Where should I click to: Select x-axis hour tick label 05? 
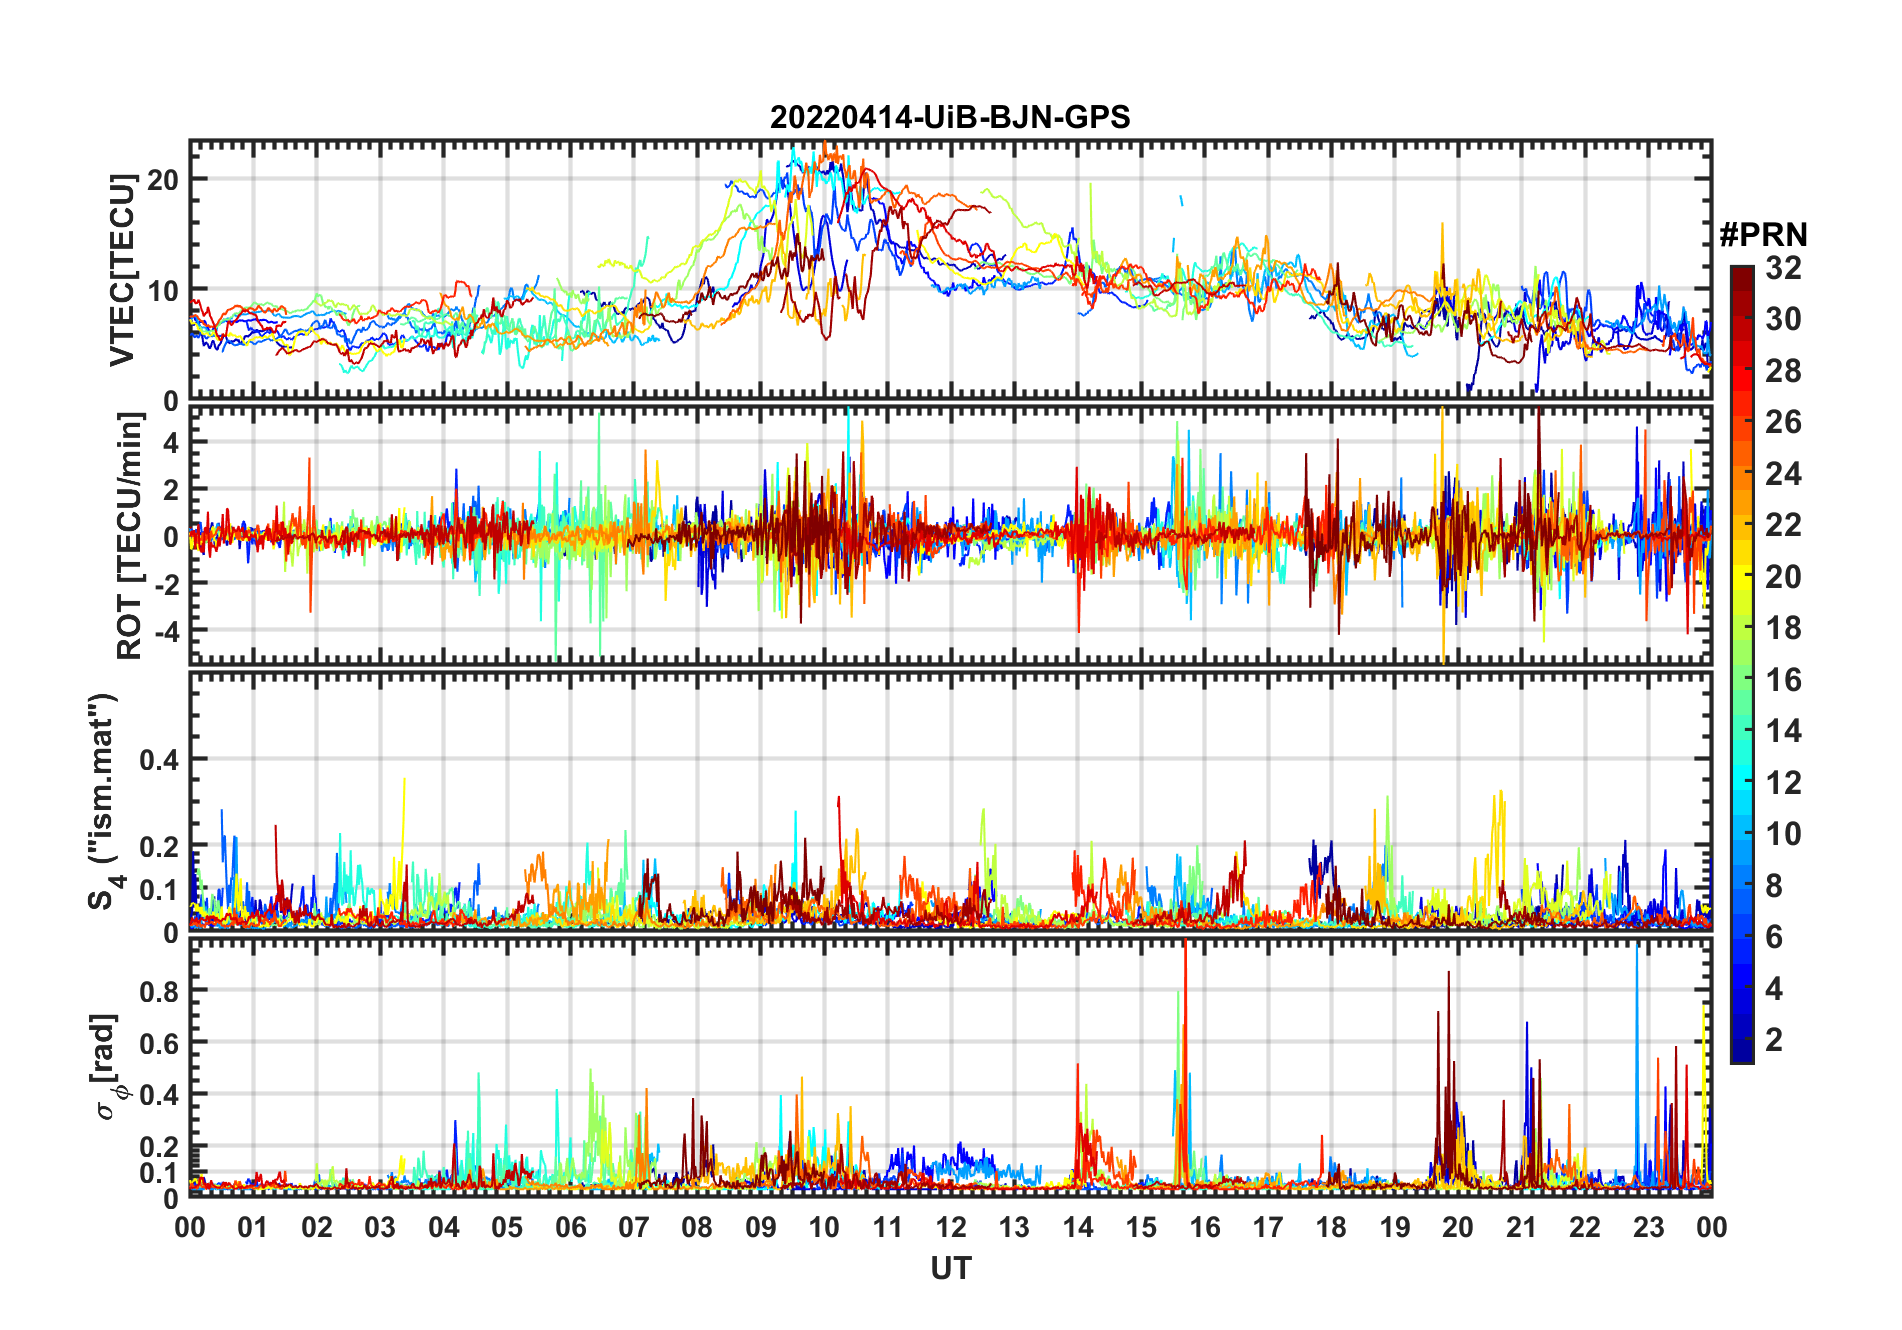pos(507,1227)
